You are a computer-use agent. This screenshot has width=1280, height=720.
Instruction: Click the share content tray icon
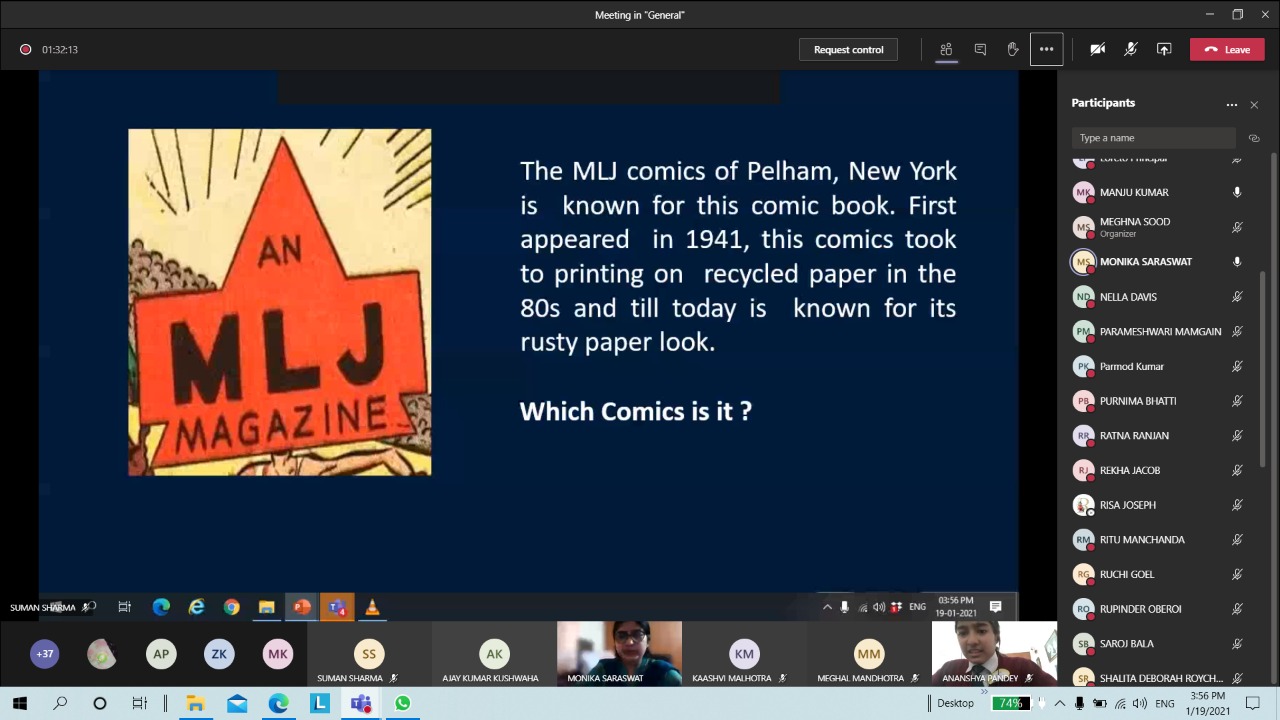coord(1164,49)
